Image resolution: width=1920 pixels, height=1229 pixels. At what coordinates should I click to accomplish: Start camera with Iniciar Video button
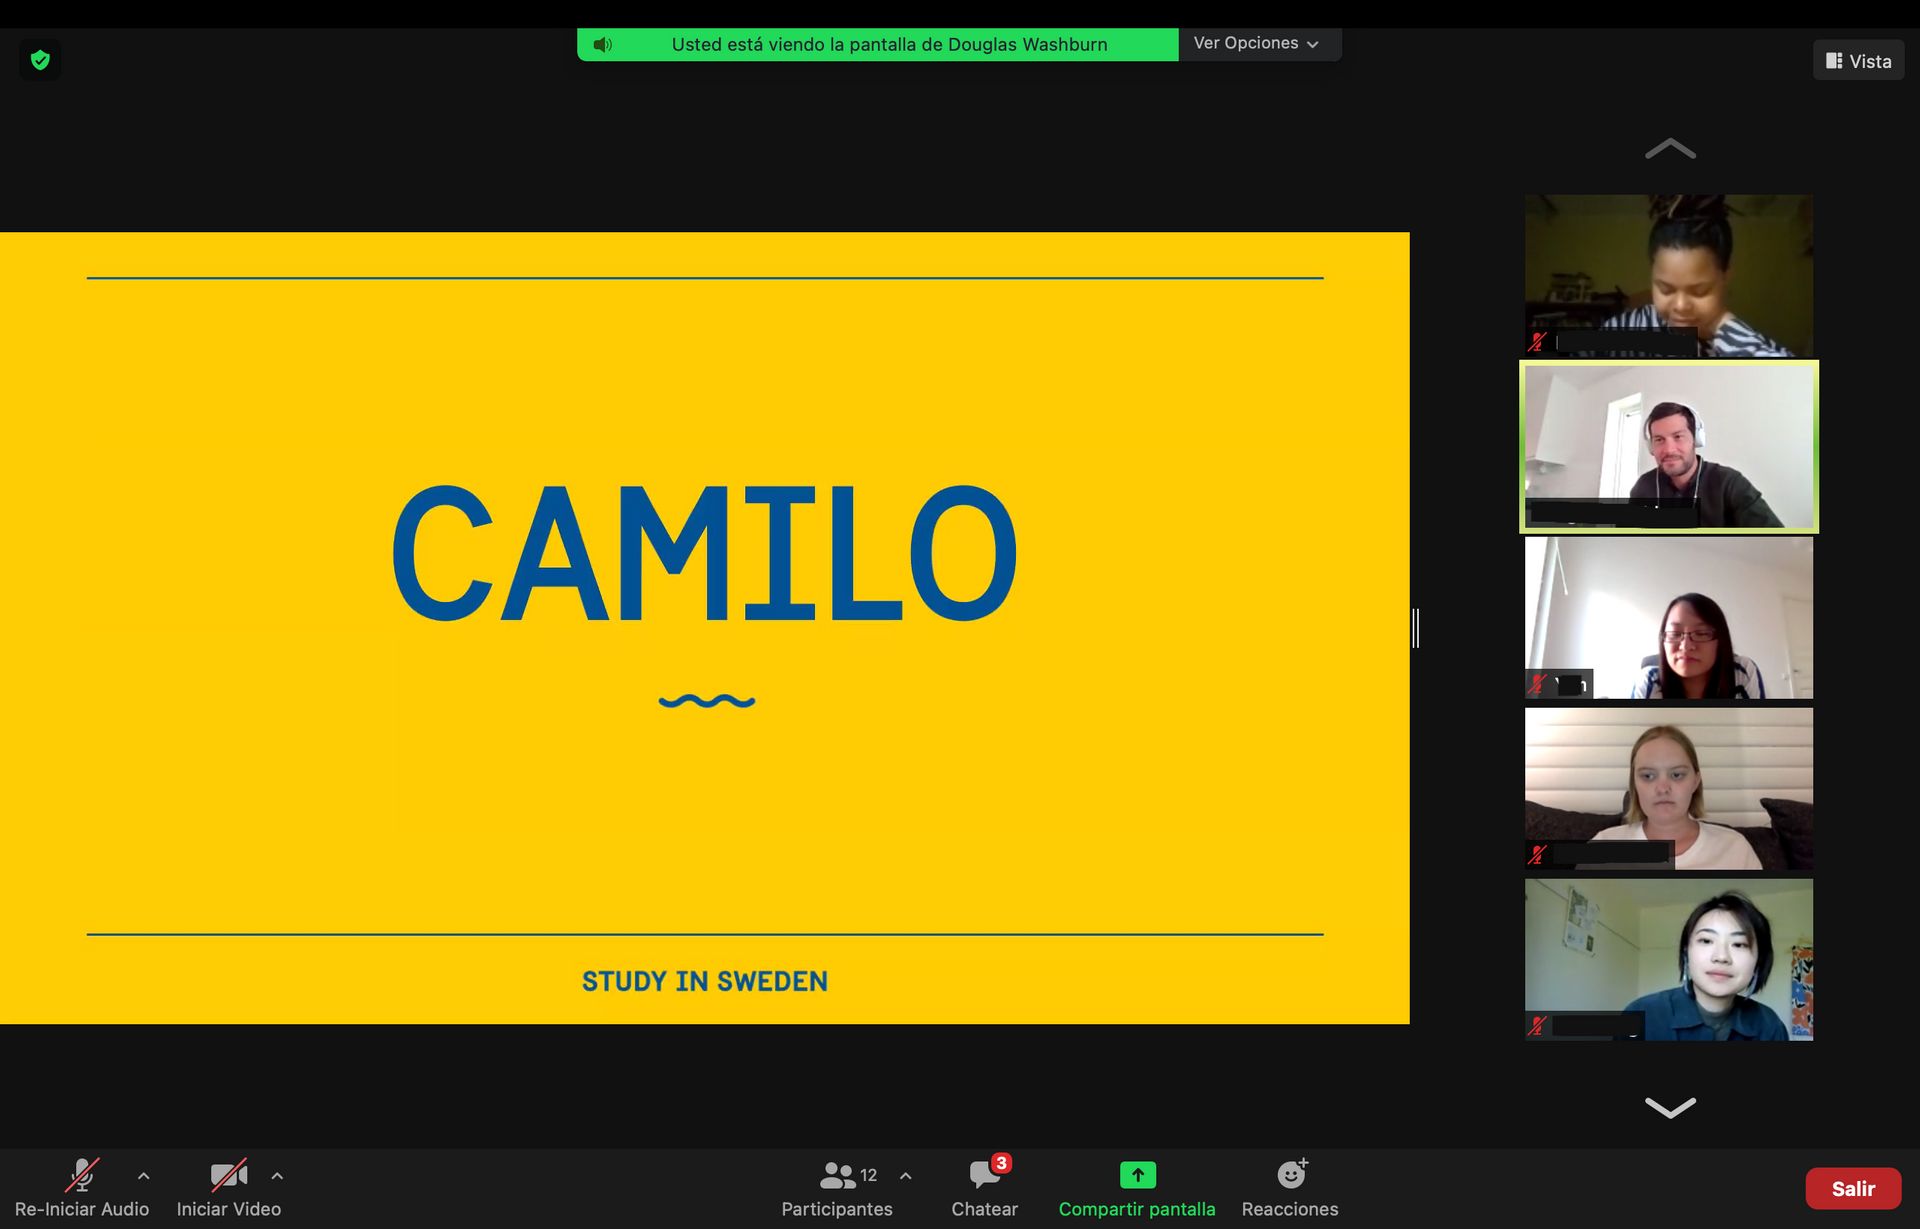pos(229,1188)
